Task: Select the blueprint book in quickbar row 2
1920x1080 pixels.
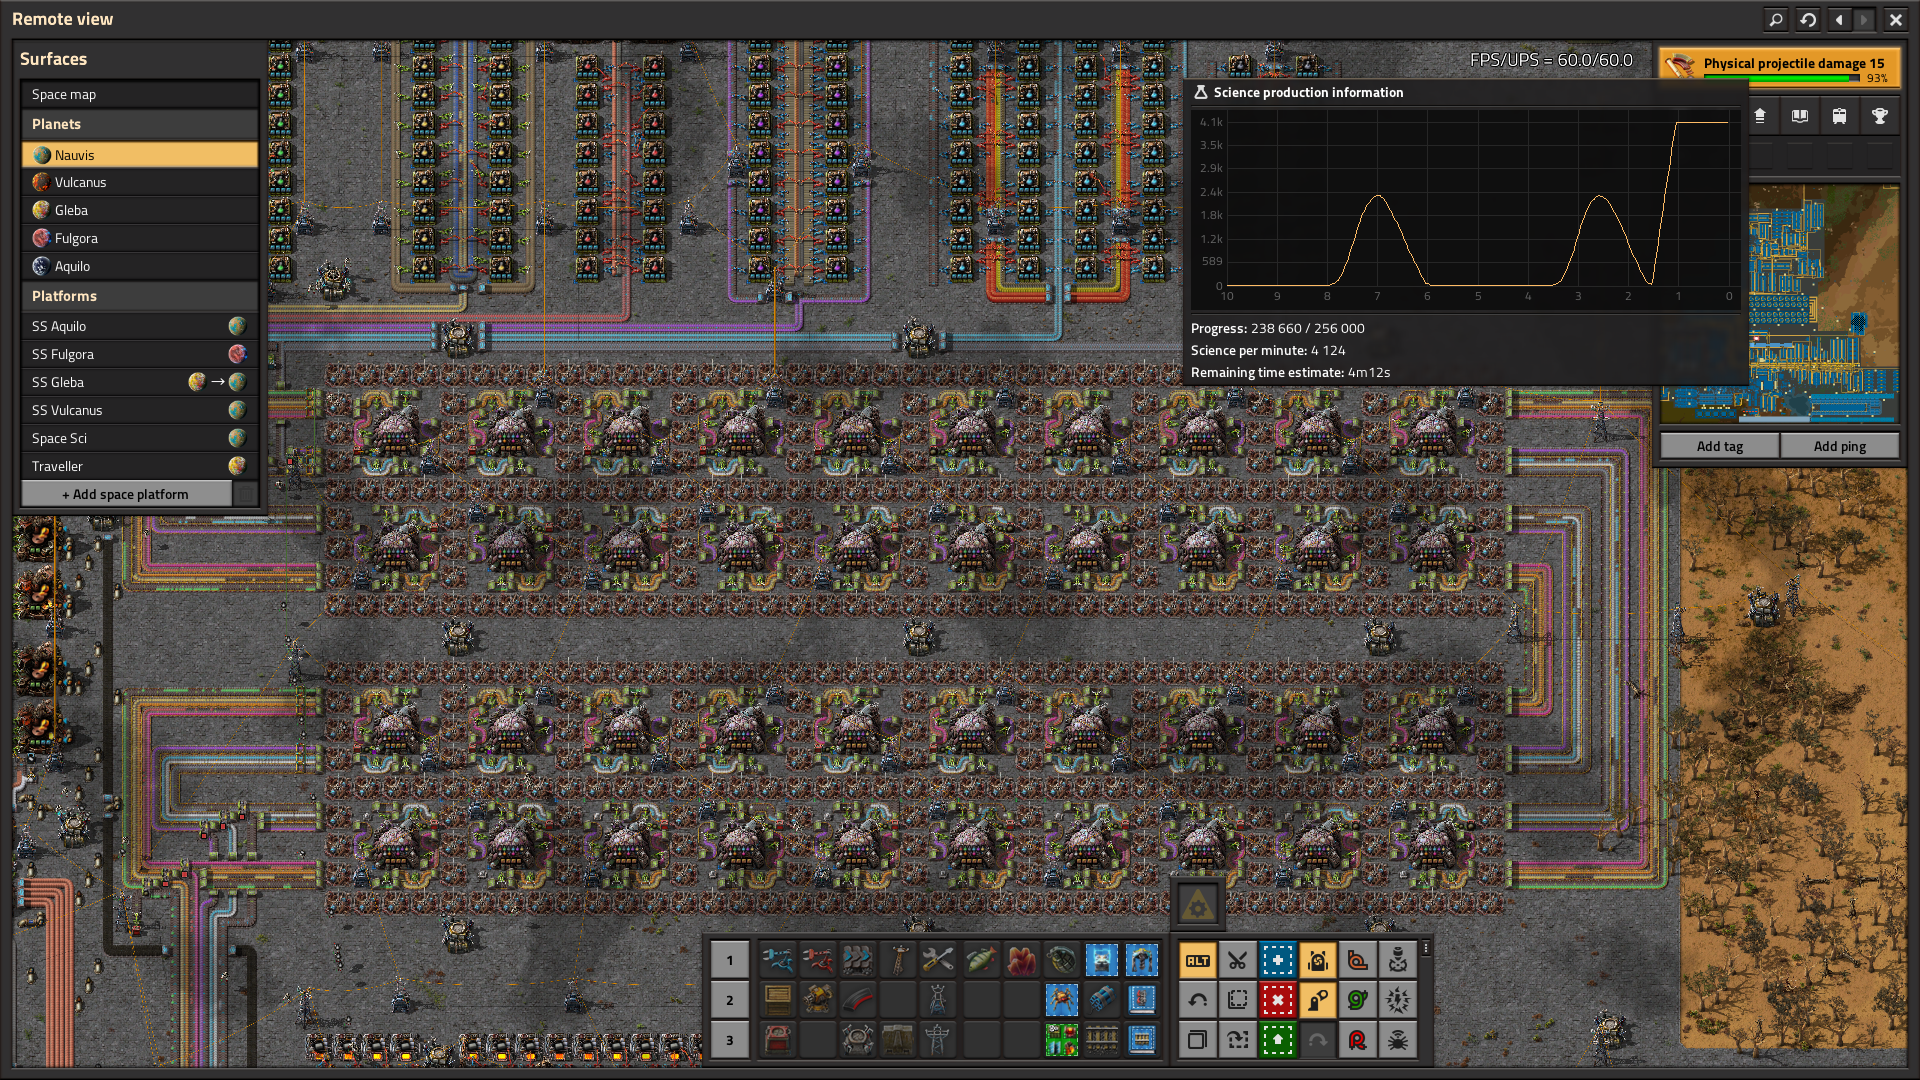Action: (x=1141, y=1000)
